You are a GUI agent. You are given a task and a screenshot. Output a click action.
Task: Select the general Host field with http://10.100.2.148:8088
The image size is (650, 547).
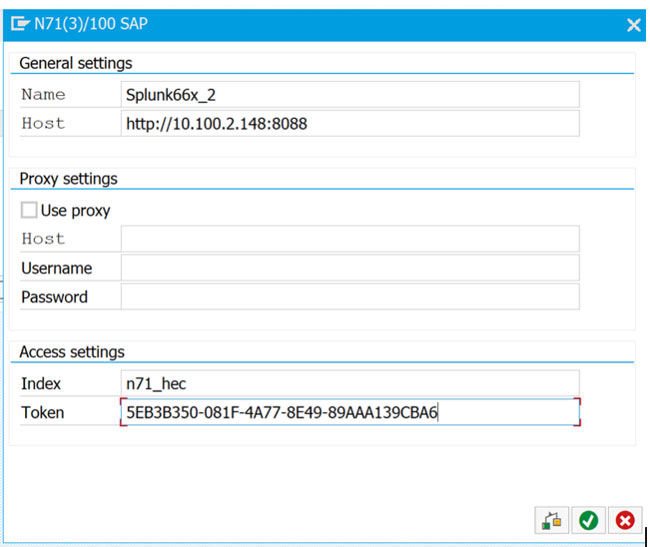pyautogui.click(x=350, y=123)
